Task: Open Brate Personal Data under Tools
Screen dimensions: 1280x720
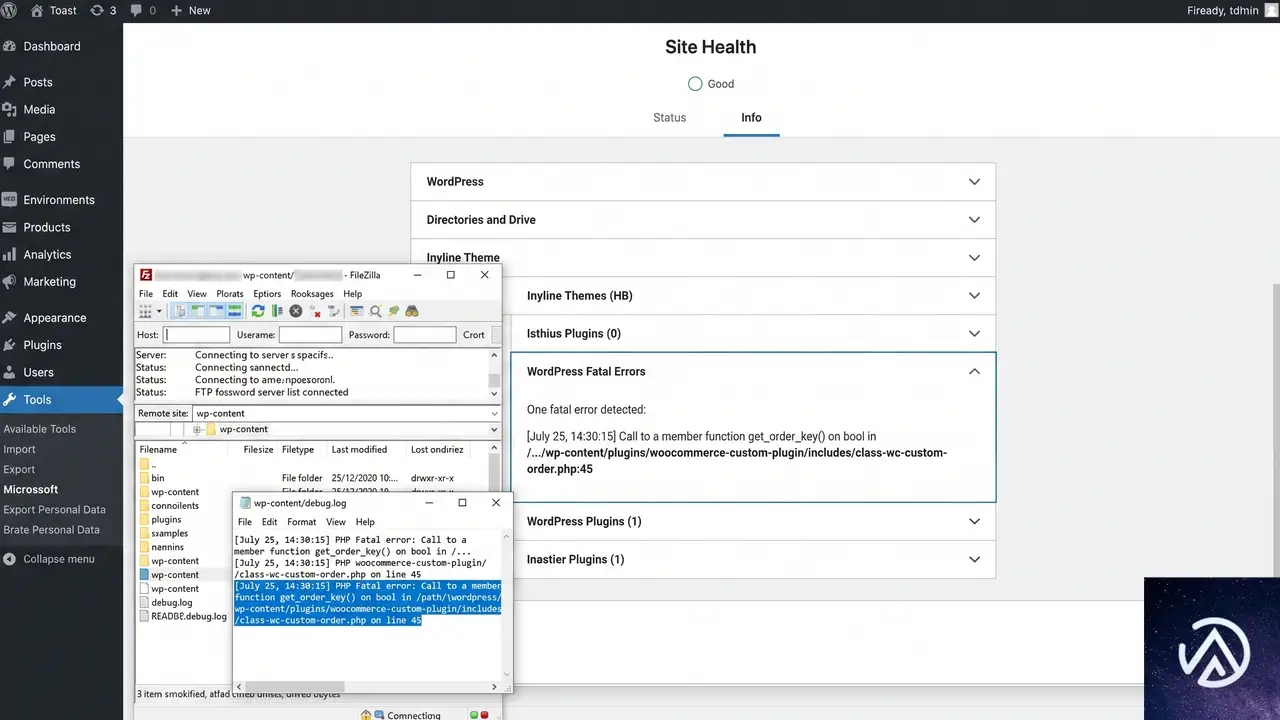Action: pos(52,530)
